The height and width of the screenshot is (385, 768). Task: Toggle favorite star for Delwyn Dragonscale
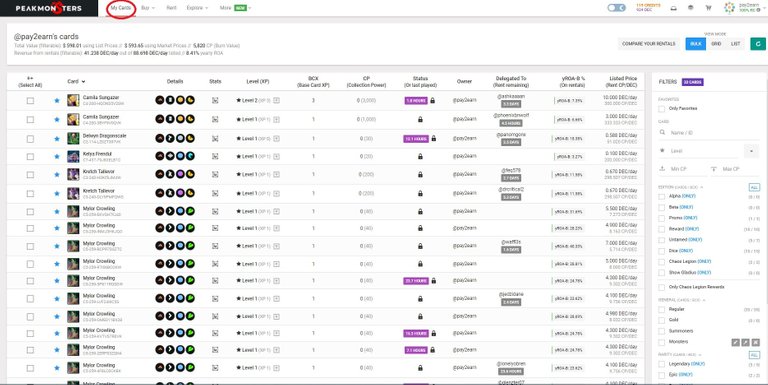point(57,139)
